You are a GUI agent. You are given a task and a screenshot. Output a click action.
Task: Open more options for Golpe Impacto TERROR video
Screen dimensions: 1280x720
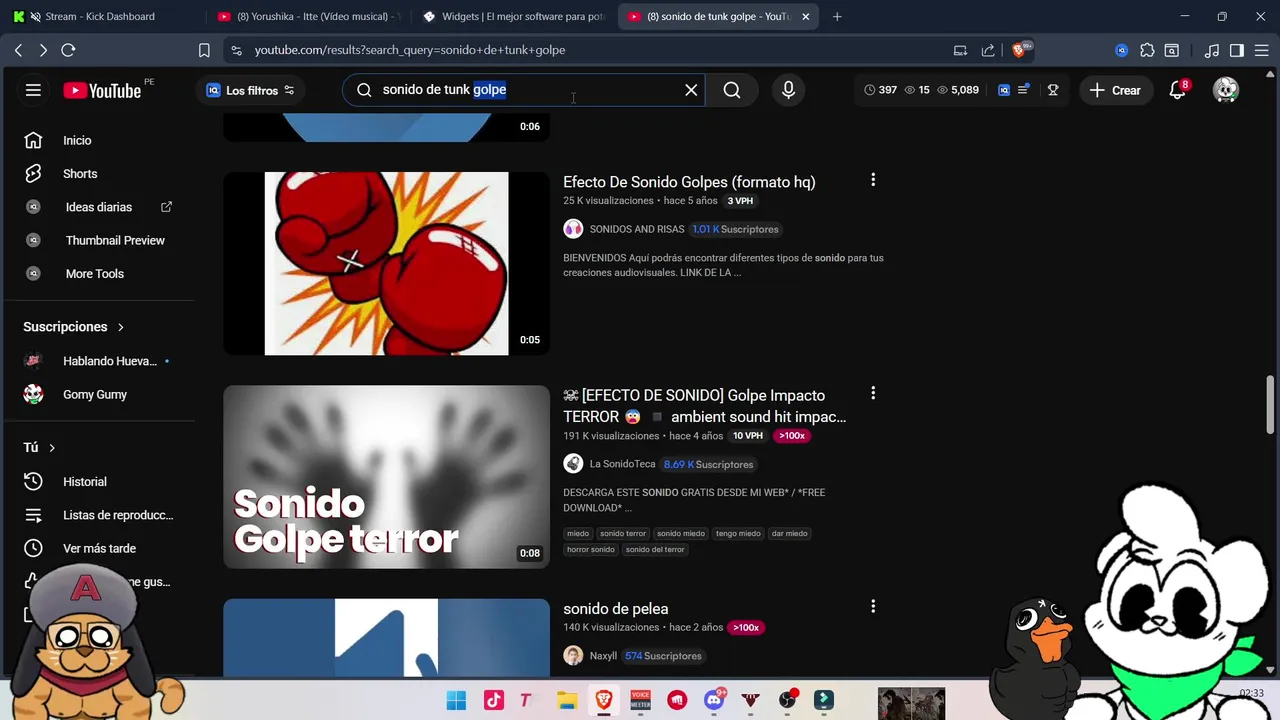(x=873, y=393)
